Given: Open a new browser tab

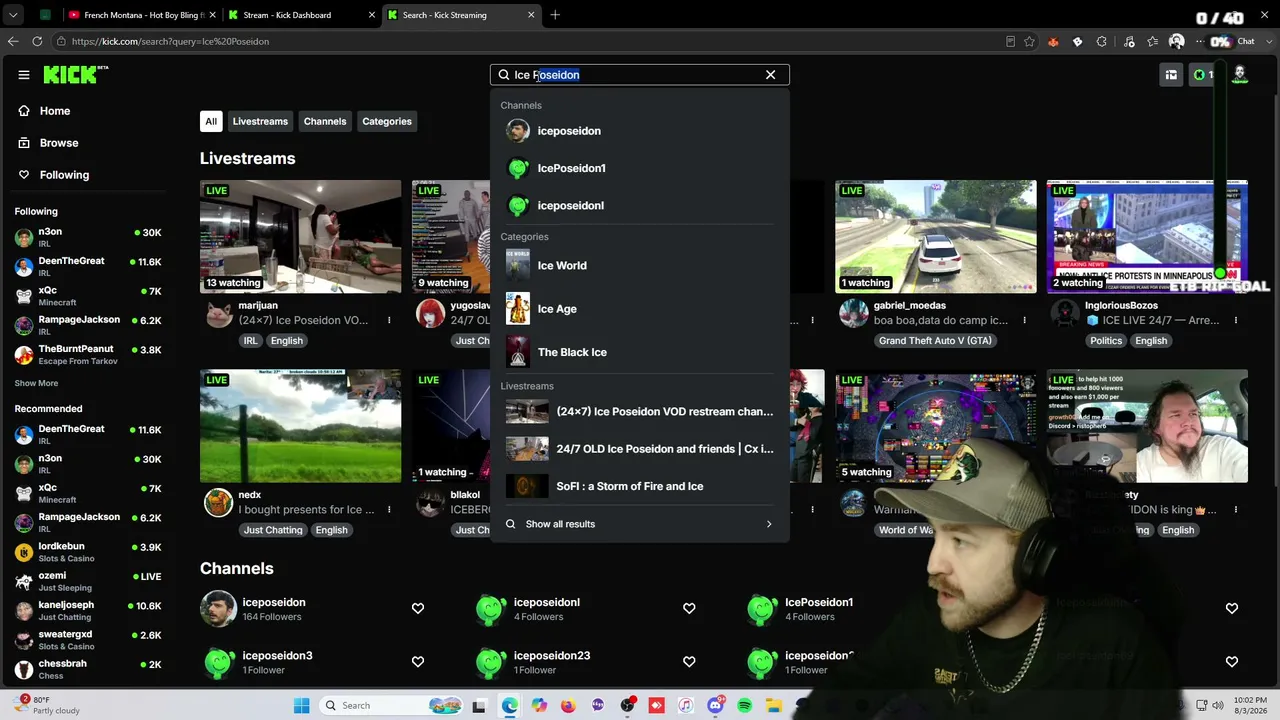Looking at the screenshot, I should (555, 15).
